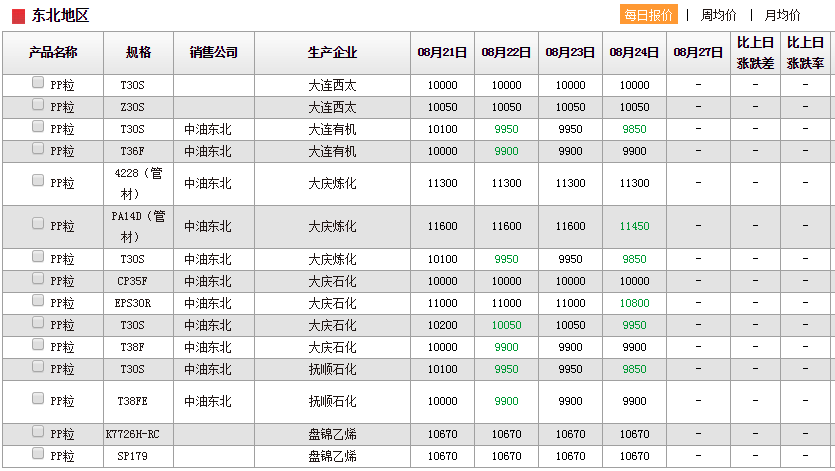Click the 08月21日 column header
The width and height of the screenshot is (835, 471).
click(x=443, y=52)
